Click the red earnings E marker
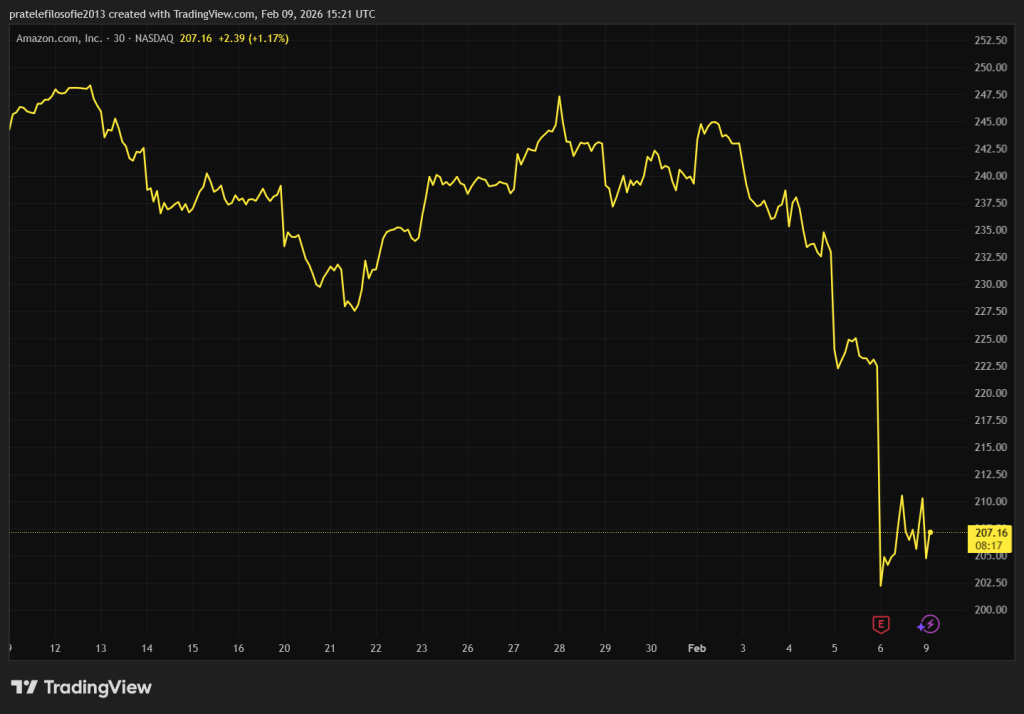 coord(880,625)
